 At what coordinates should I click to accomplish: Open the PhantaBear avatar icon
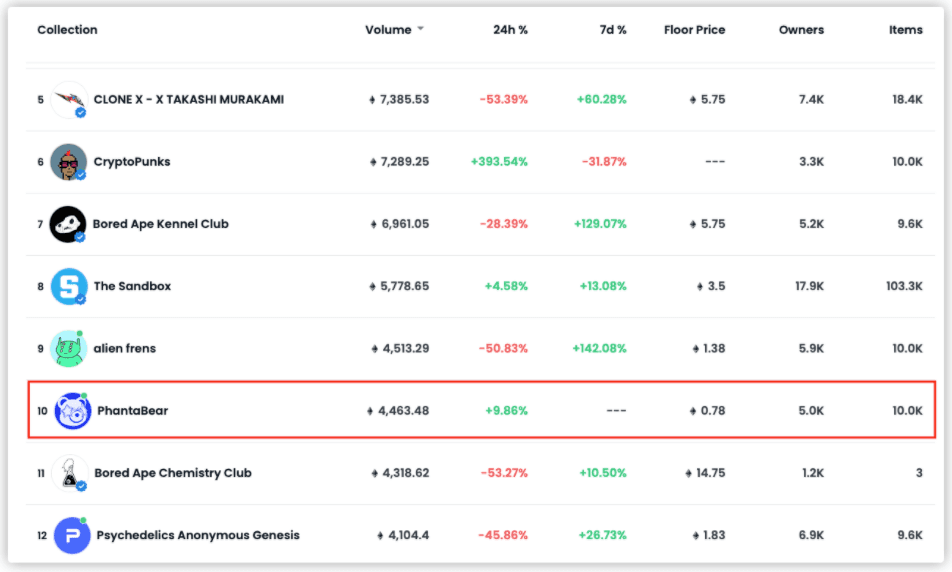pos(72,411)
